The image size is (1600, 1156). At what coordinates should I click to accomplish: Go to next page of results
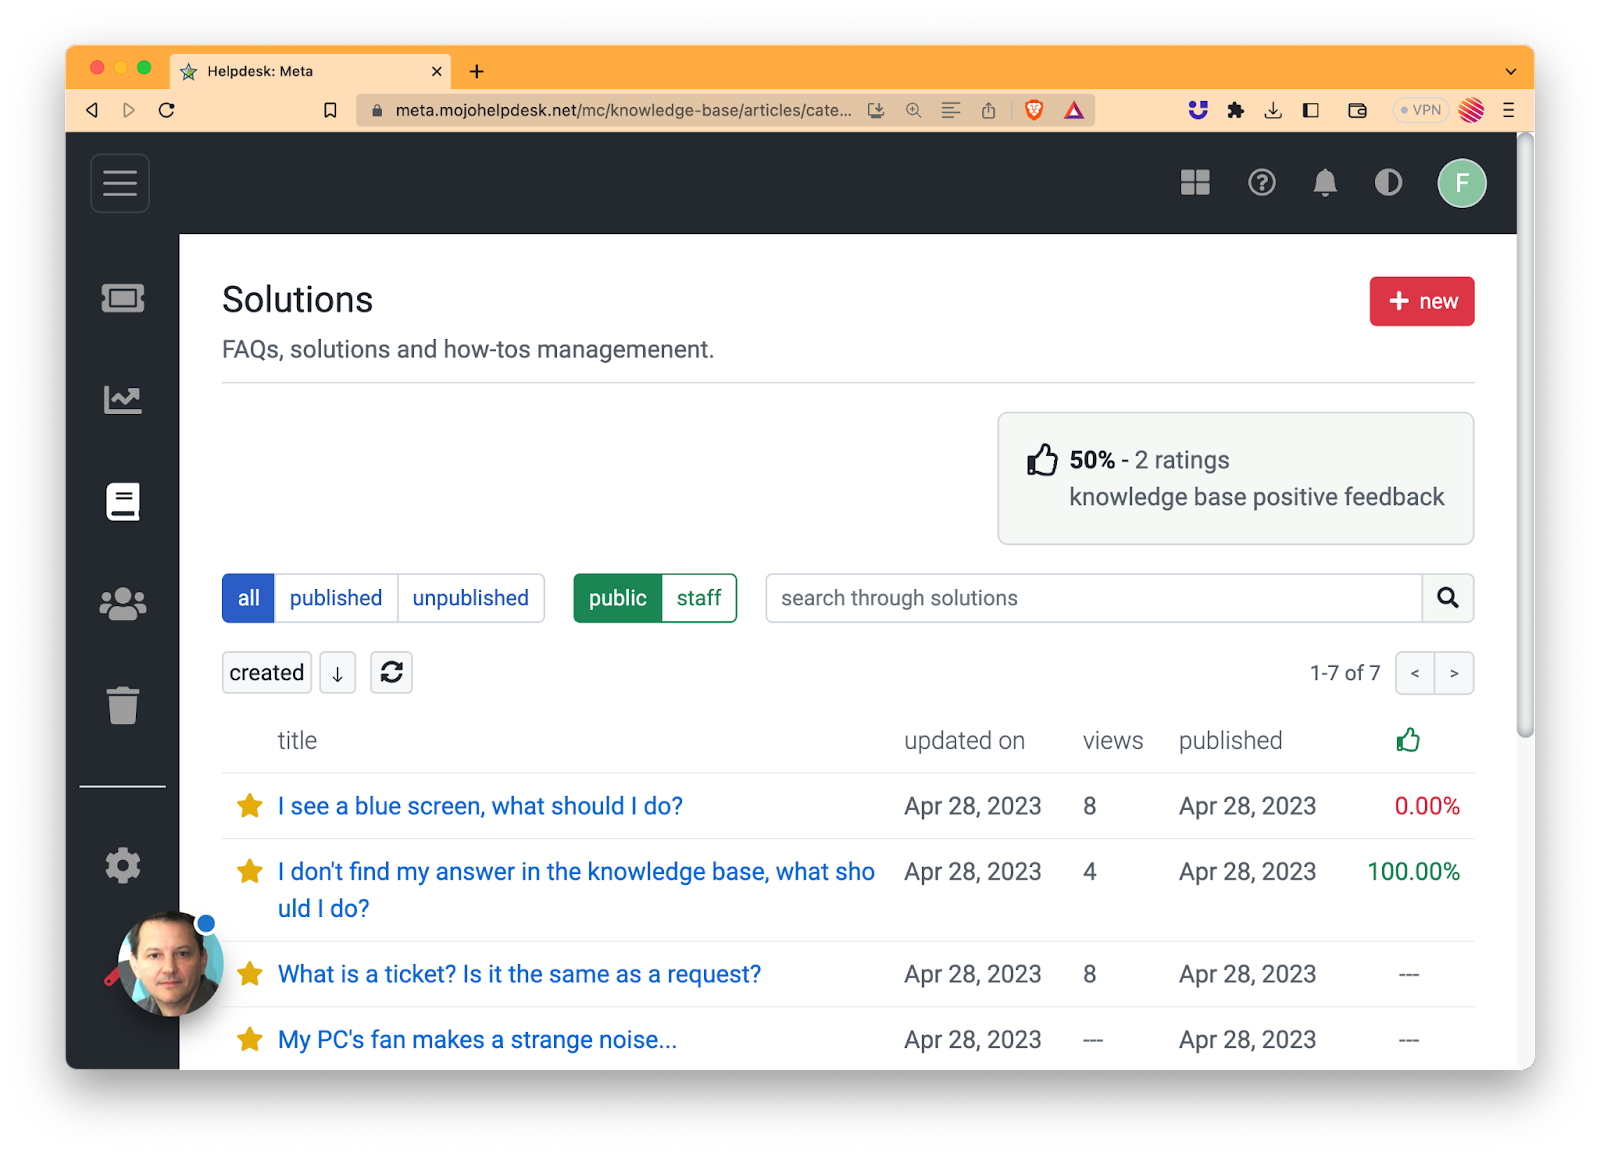[x=1454, y=673]
